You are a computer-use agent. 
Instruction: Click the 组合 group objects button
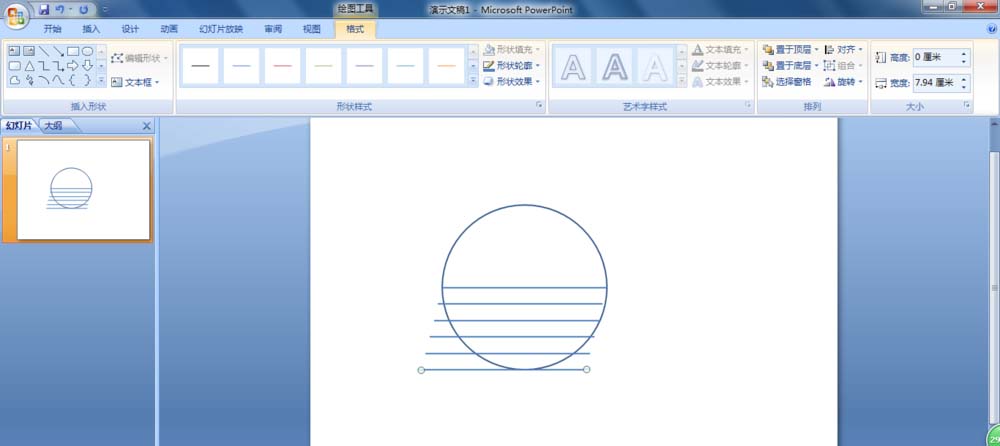tap(843, 66)
